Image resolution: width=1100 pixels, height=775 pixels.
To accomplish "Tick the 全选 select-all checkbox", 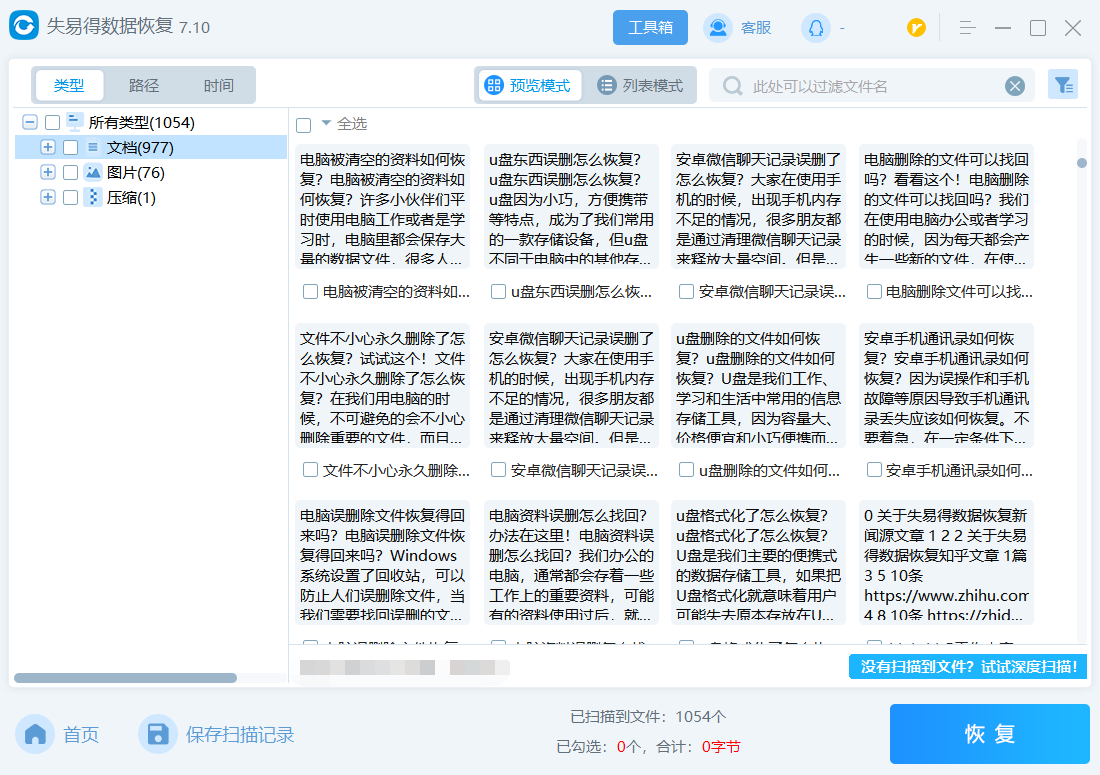I will pyautogui.click(x=304, y=125).
